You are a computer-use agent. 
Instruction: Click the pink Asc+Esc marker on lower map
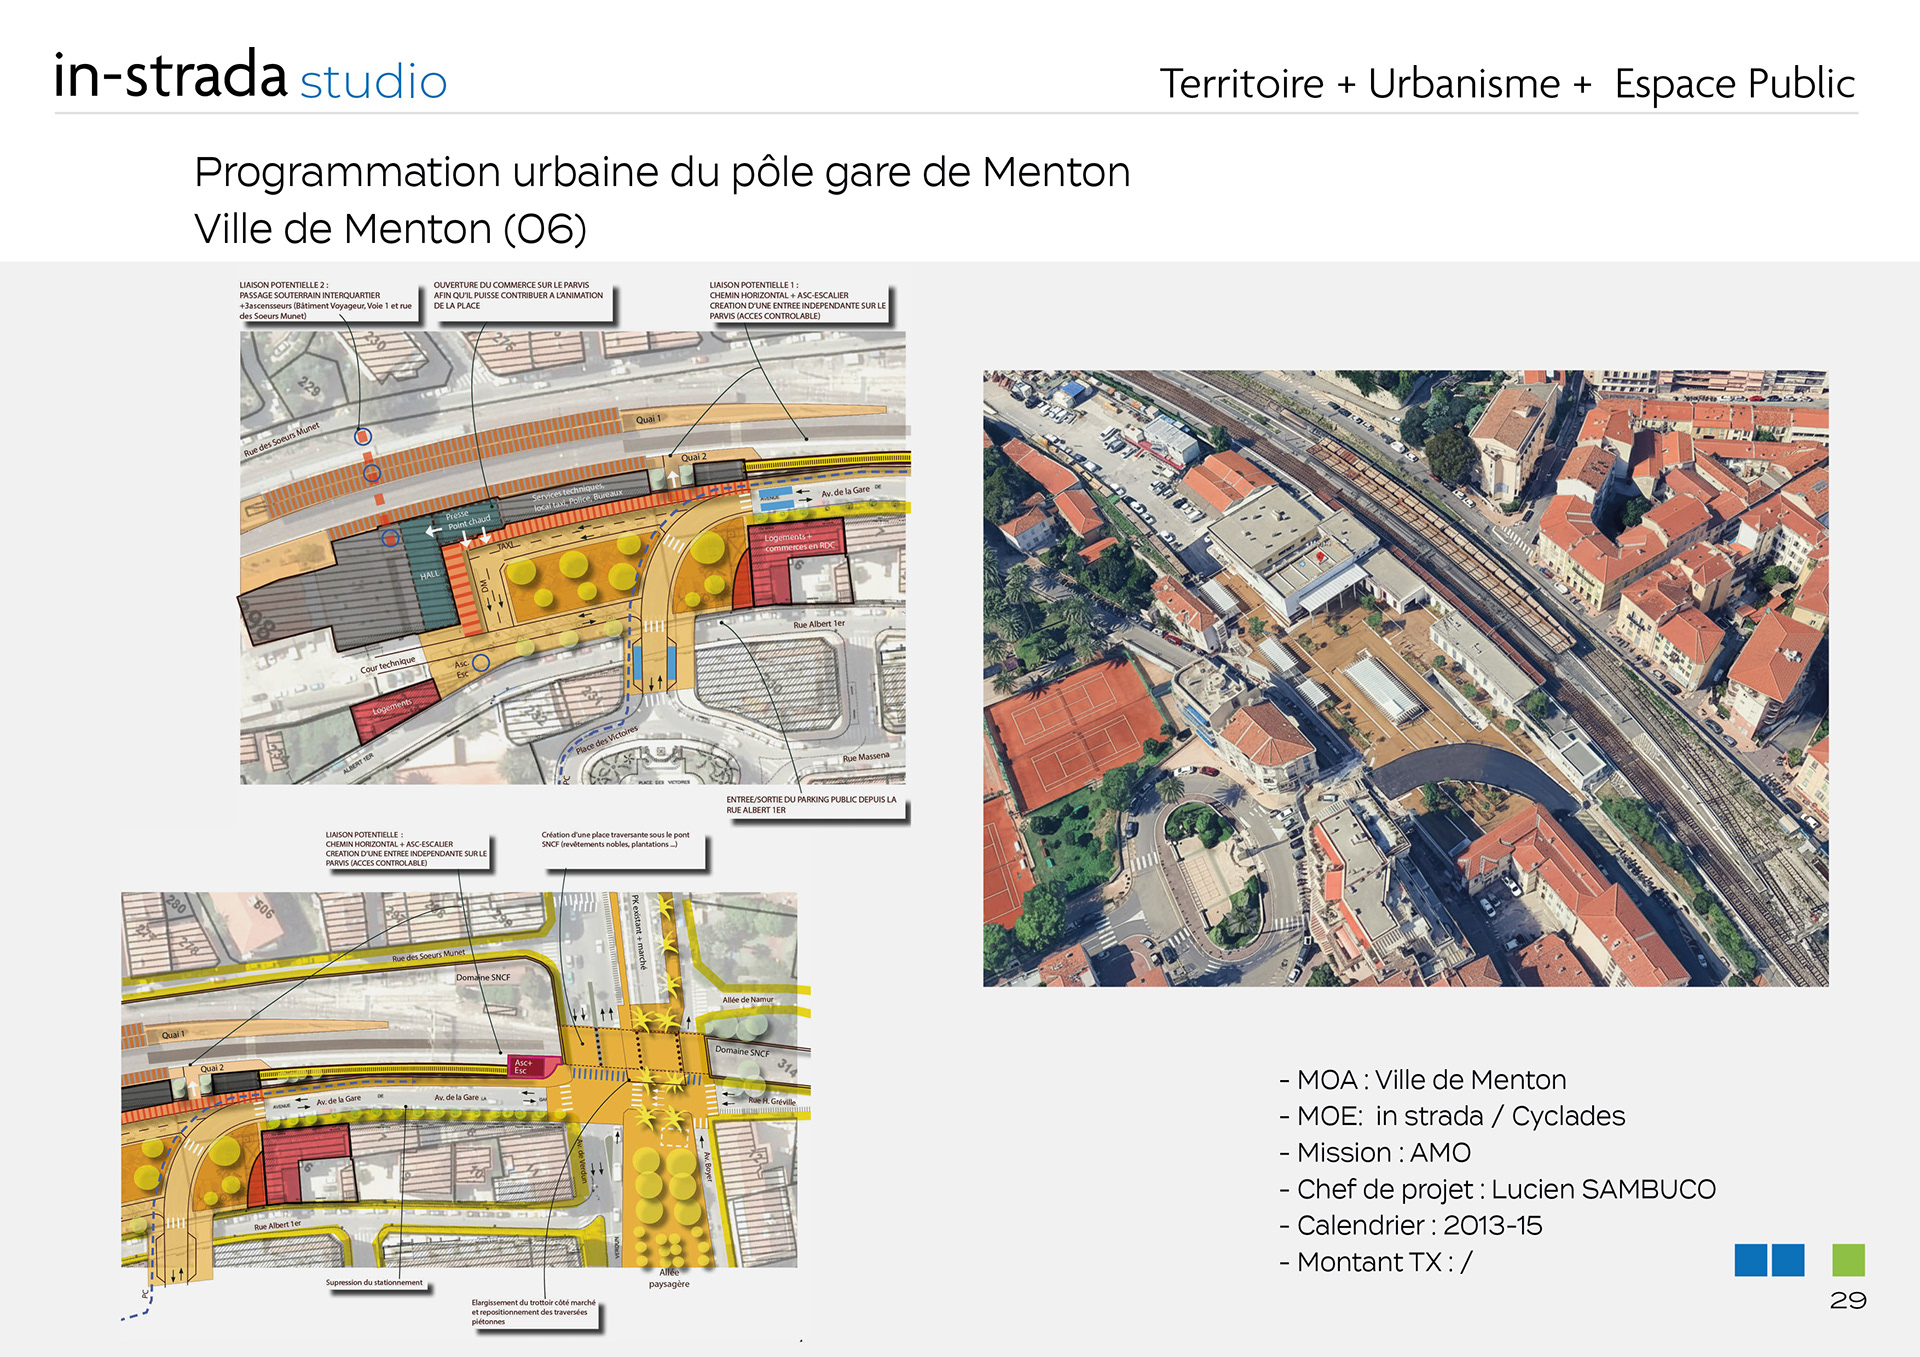523,1067
